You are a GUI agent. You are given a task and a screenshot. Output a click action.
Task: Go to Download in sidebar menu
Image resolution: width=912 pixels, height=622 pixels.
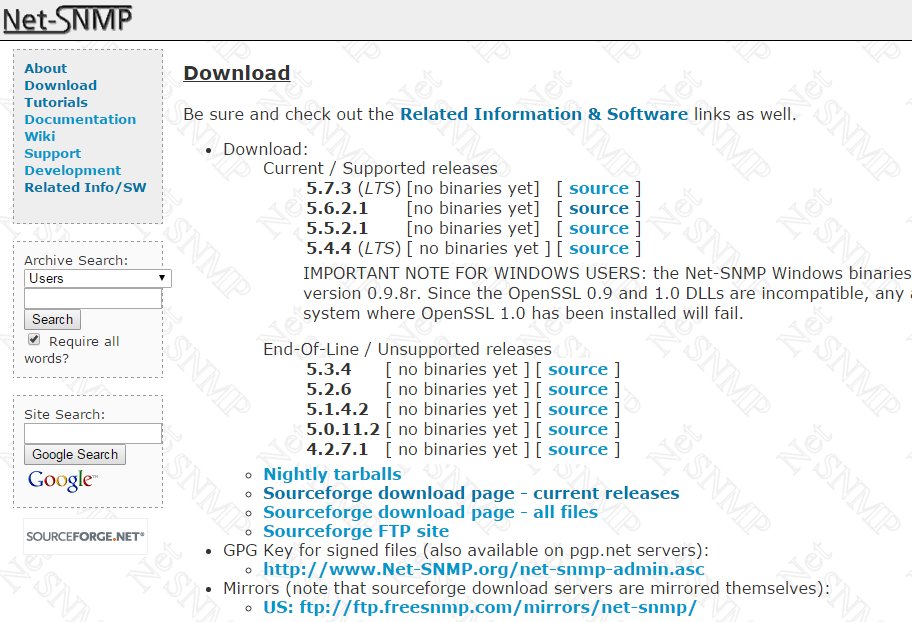pyautogui.click(x=60, y=86)
